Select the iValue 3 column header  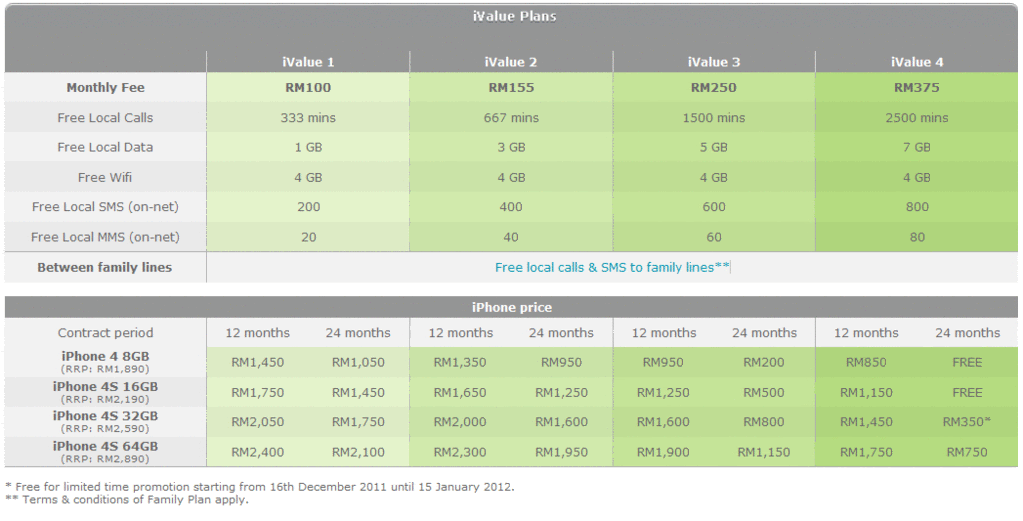714,62
